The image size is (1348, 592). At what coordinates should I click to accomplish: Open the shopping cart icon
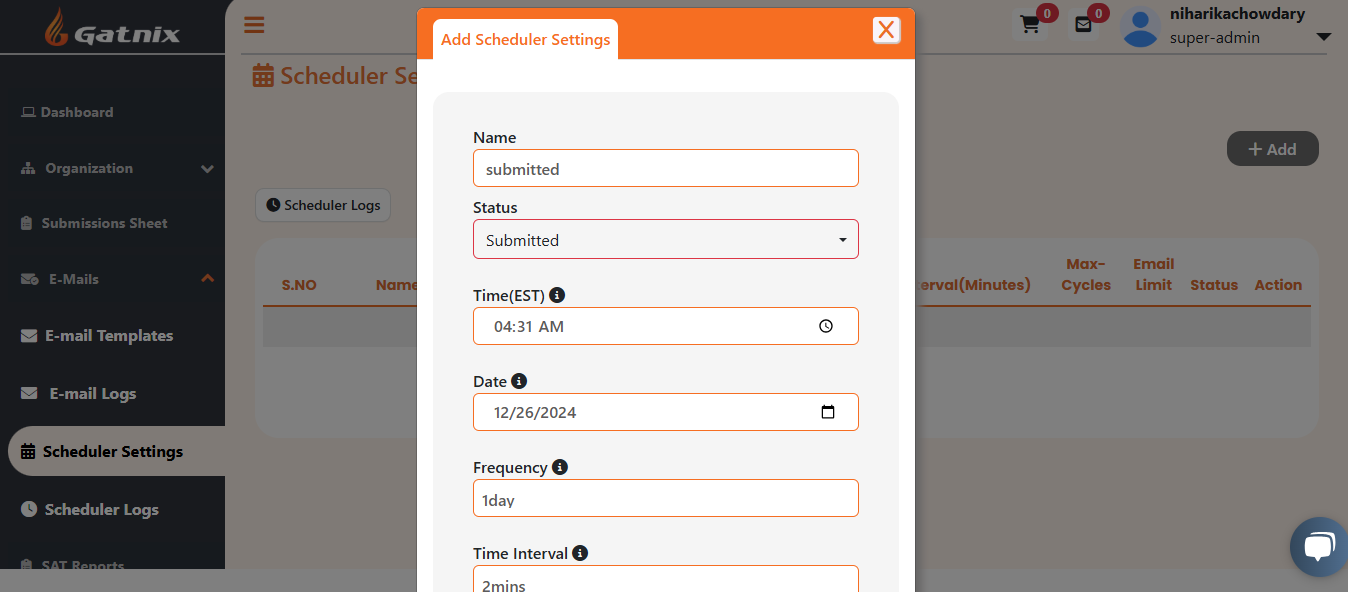(1029, 25)
